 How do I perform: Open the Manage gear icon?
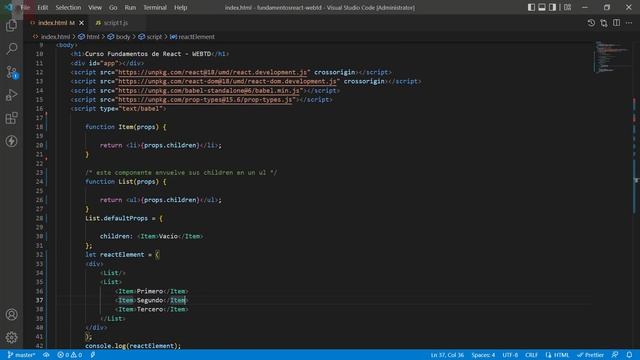11,337
